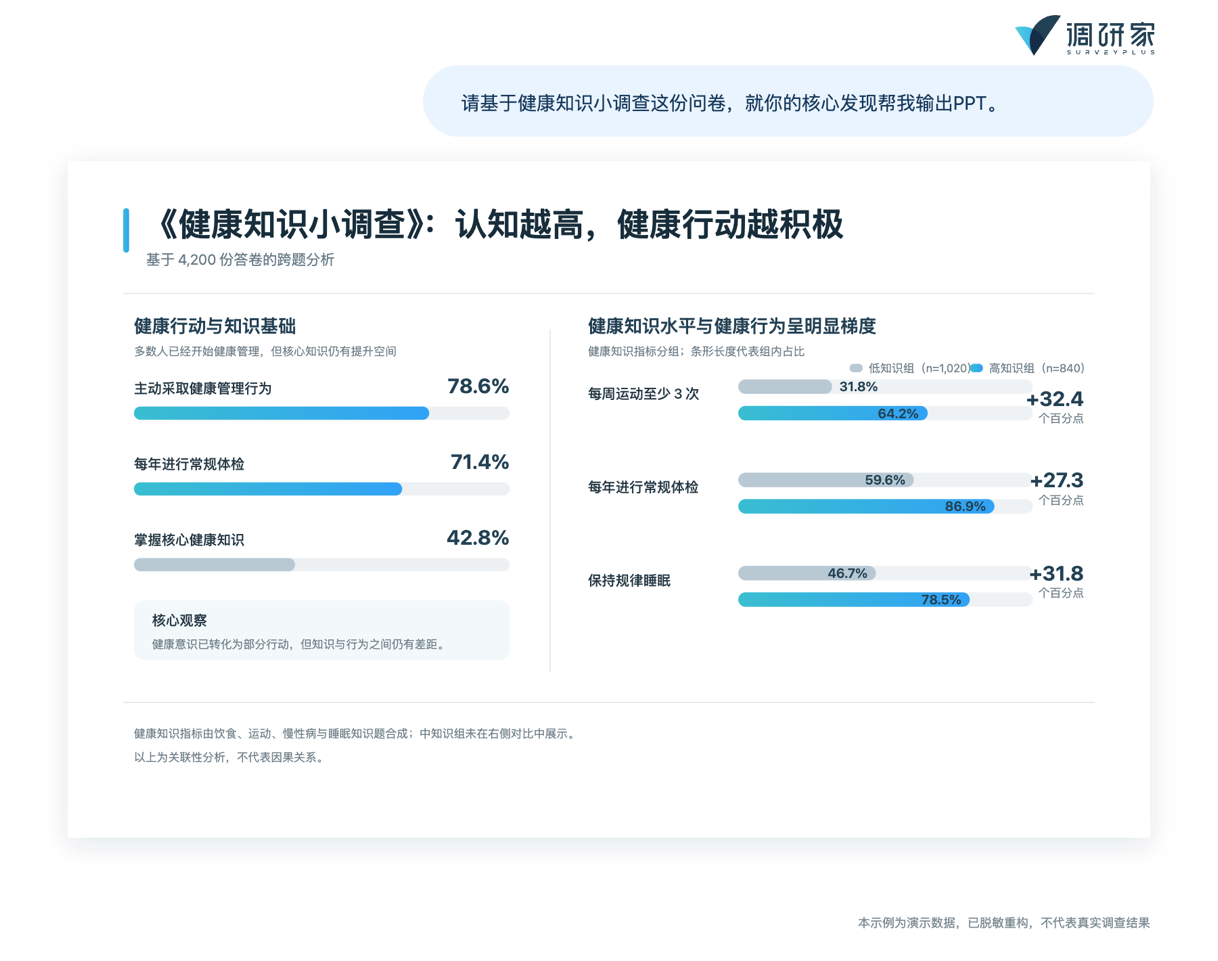Click the 78.6% value

pos(478,386)
